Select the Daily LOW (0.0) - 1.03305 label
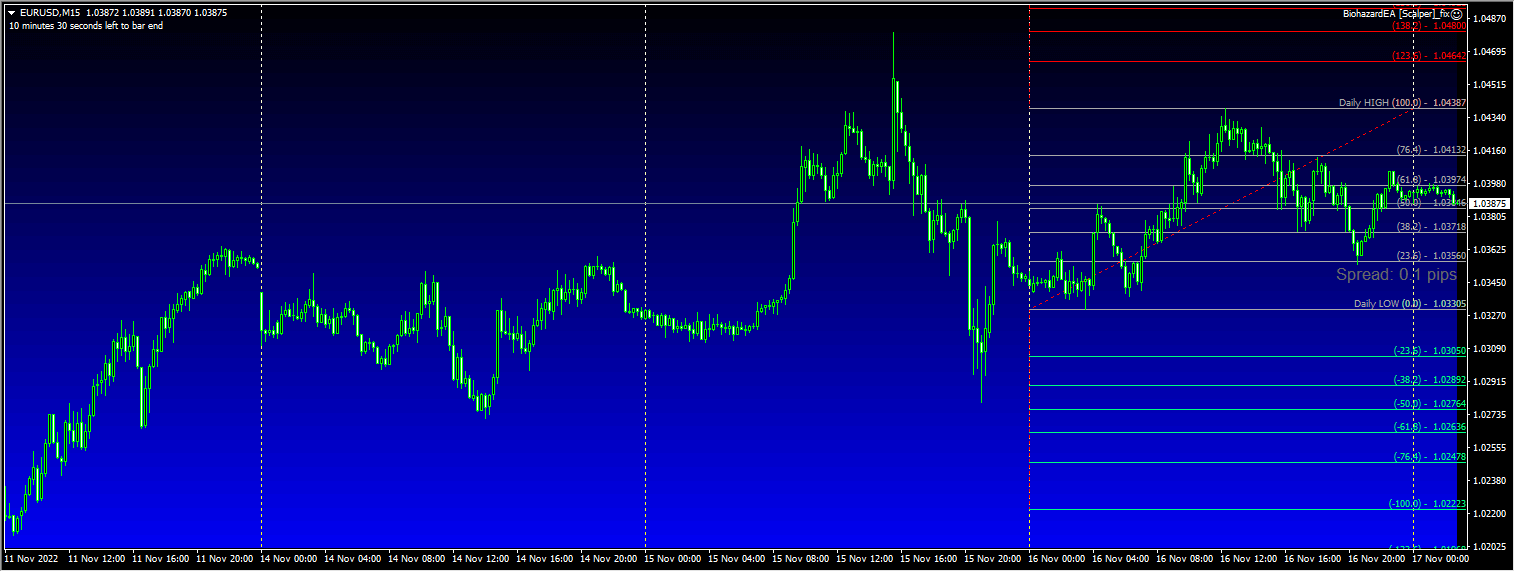Viewport: 1515px width, 572px height. pos(1410,303)
